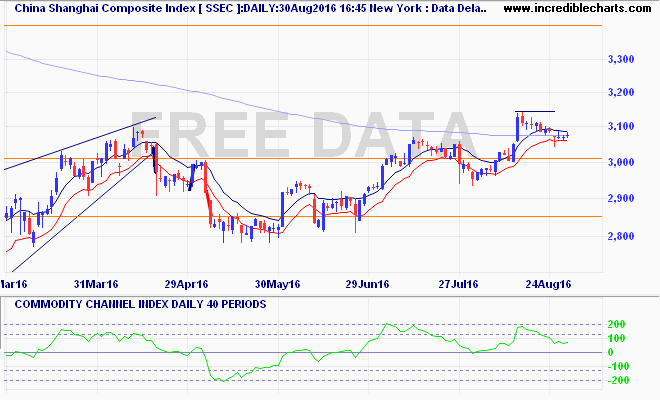The image size is (660, 400).
Task: Select the 0 CCI axis label
Action: coord(611,352)
